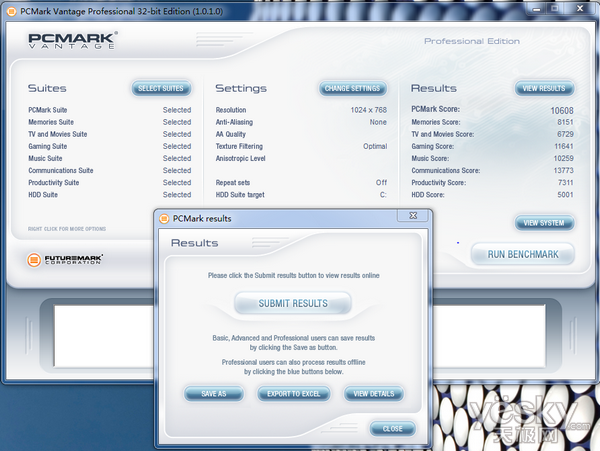
Task: Click the Resolution setting label
Action: point(231,110)
